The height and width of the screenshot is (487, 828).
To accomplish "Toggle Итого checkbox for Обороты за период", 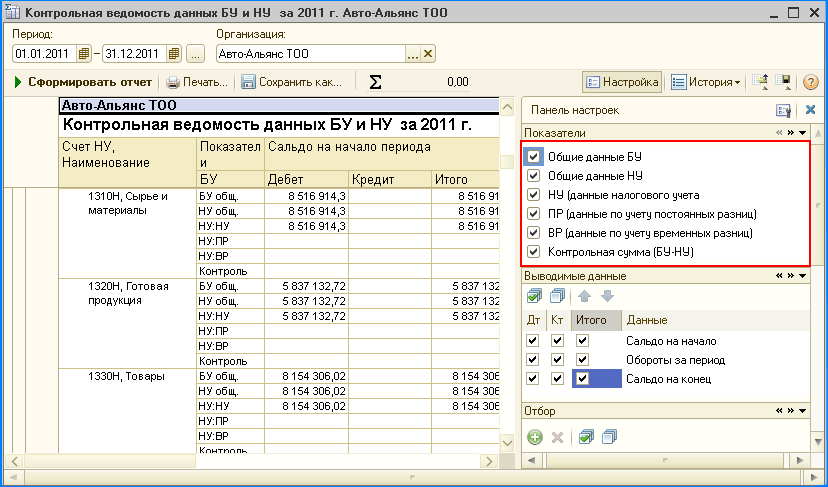I will 583,360.
